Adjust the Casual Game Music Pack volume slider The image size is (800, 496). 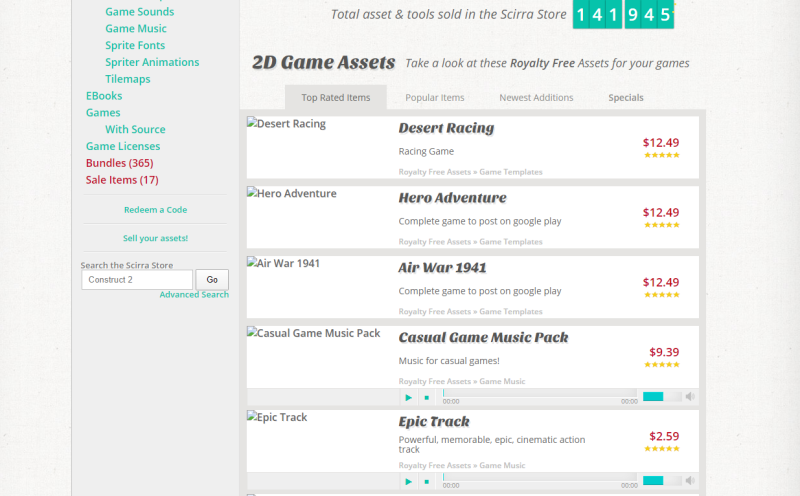pyautogui.click(x=662, y=396)
